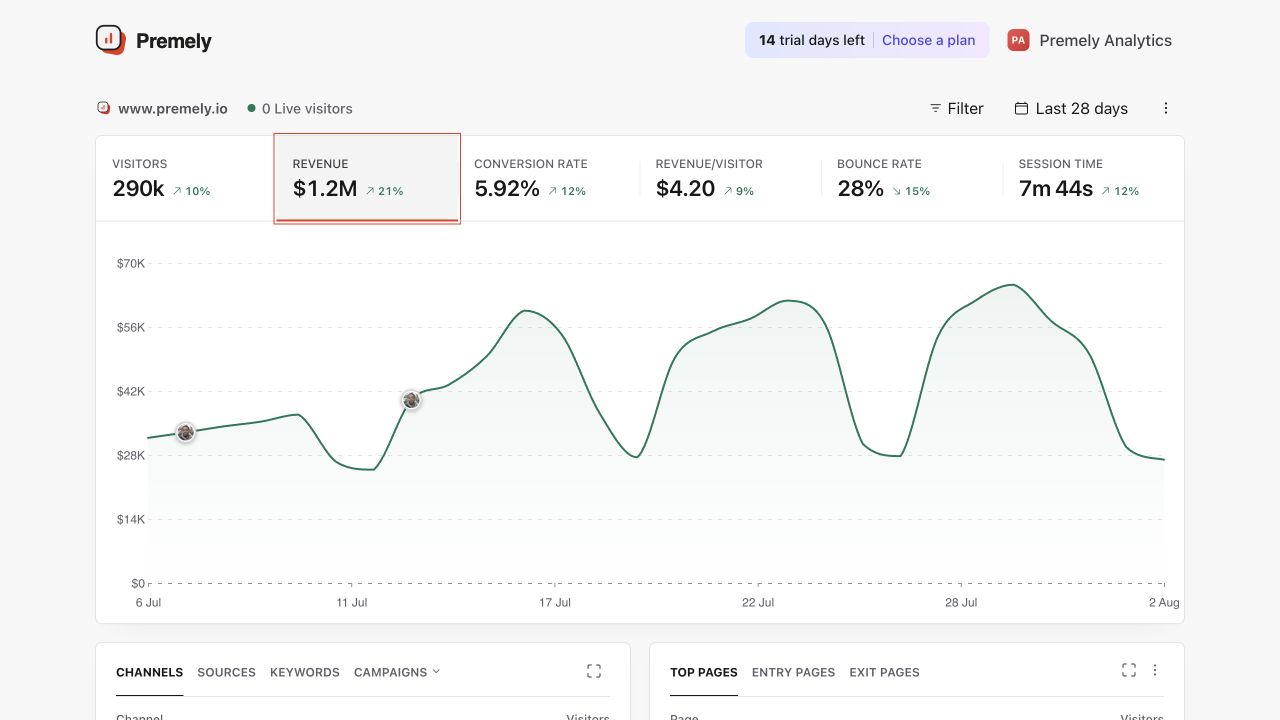Switch to the Sources tab

pos(226,672)
